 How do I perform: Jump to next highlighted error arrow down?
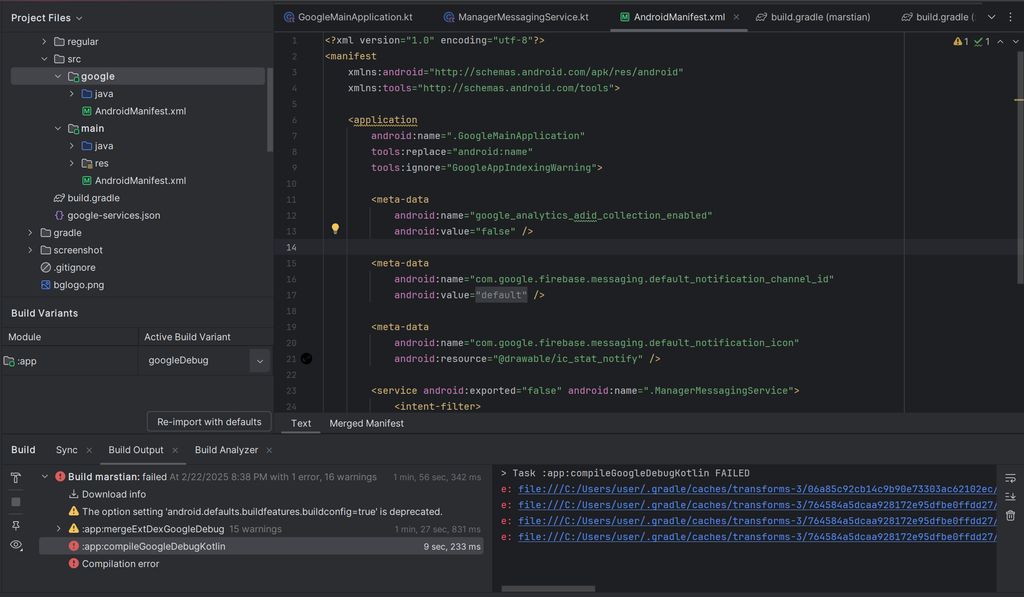pos(1017,42)
